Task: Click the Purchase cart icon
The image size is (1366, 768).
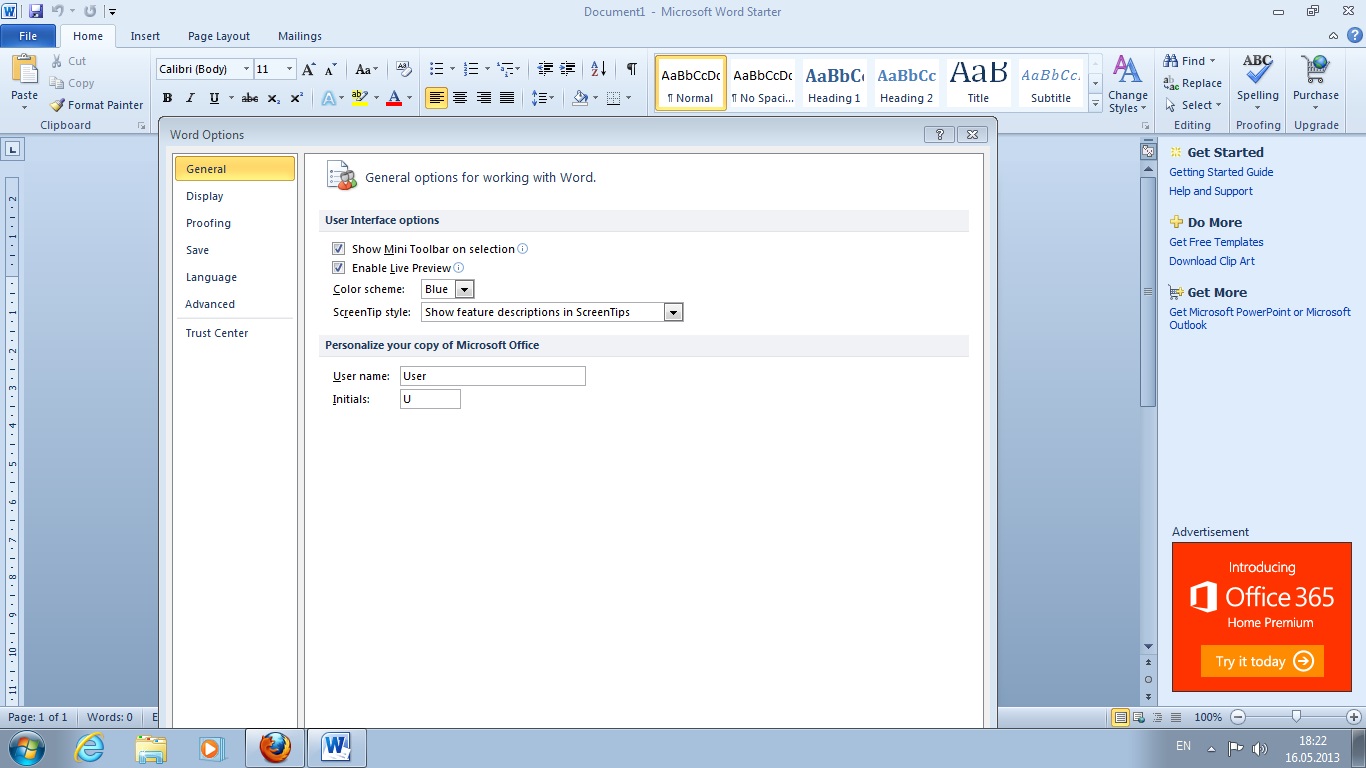Action: click(x=1315, y=70)
